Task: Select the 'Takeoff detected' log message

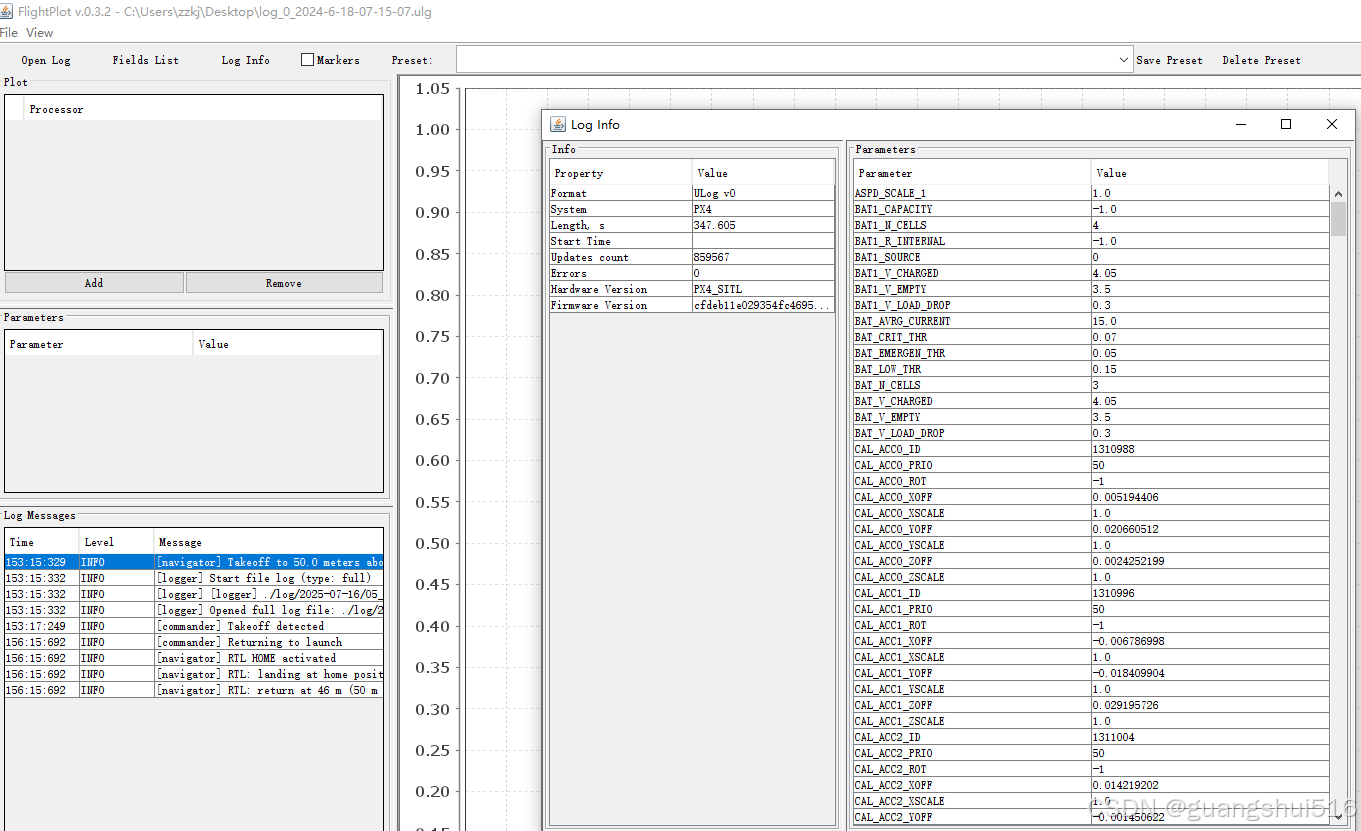Action: click(x=194, y=626)
